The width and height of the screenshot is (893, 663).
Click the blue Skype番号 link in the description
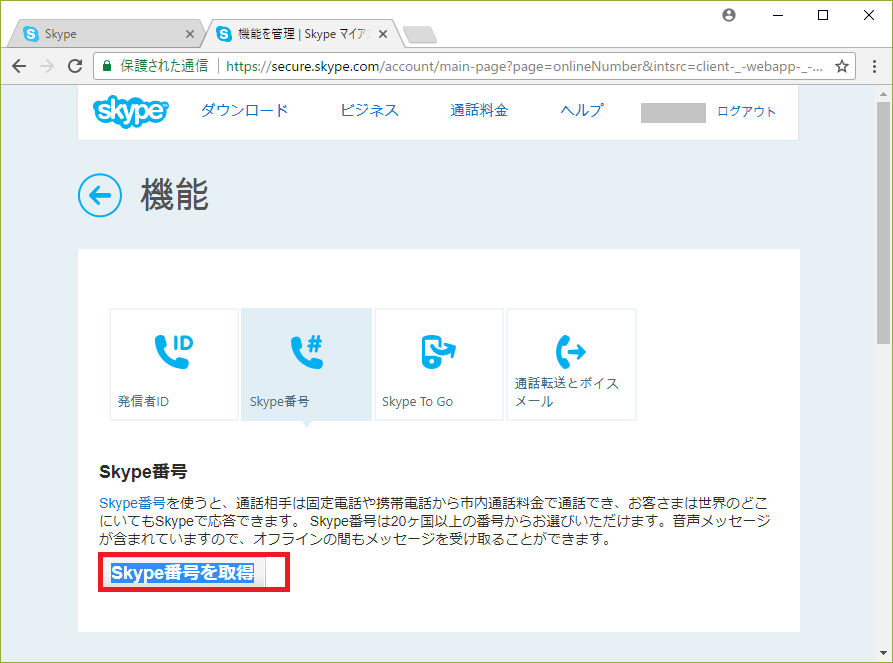132,503
